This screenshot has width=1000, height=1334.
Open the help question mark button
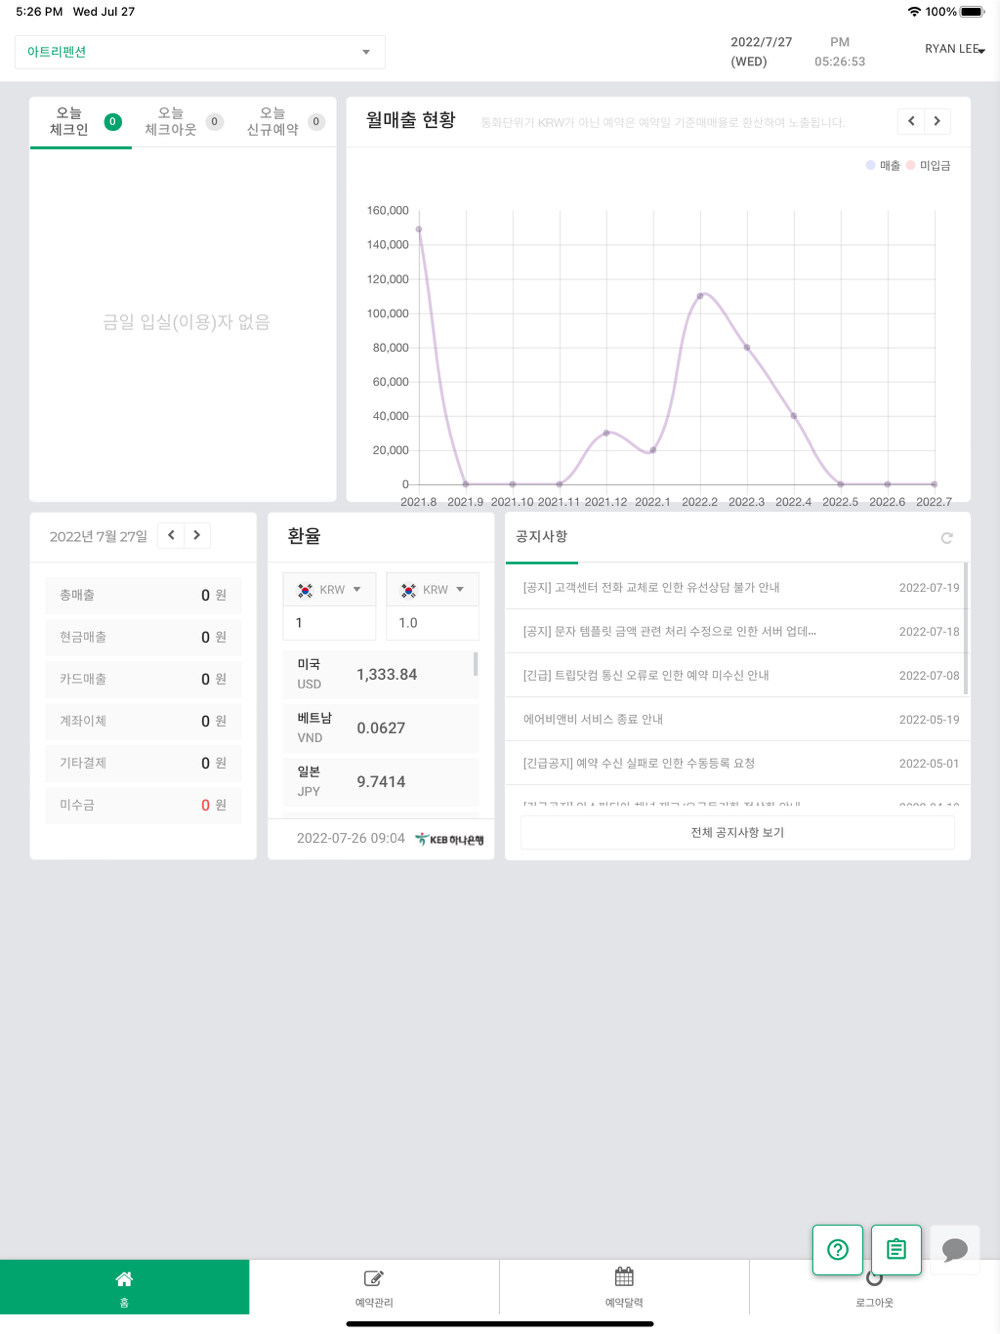(838, 1249)
